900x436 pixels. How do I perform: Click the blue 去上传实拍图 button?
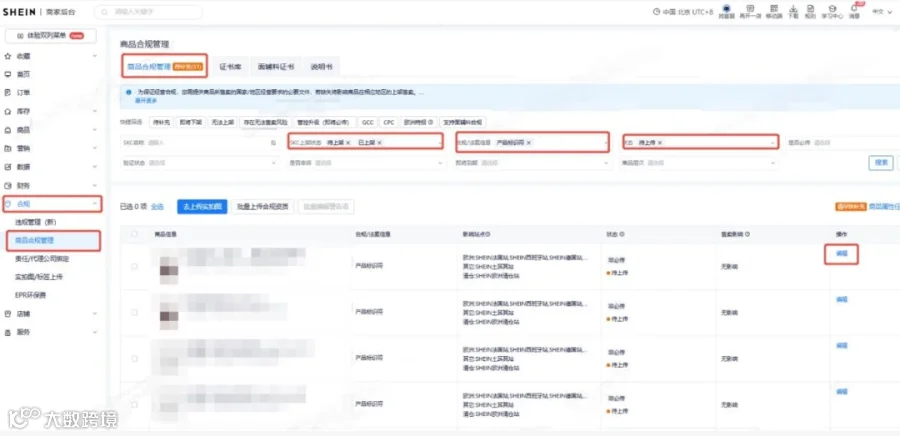click(202, 207)
